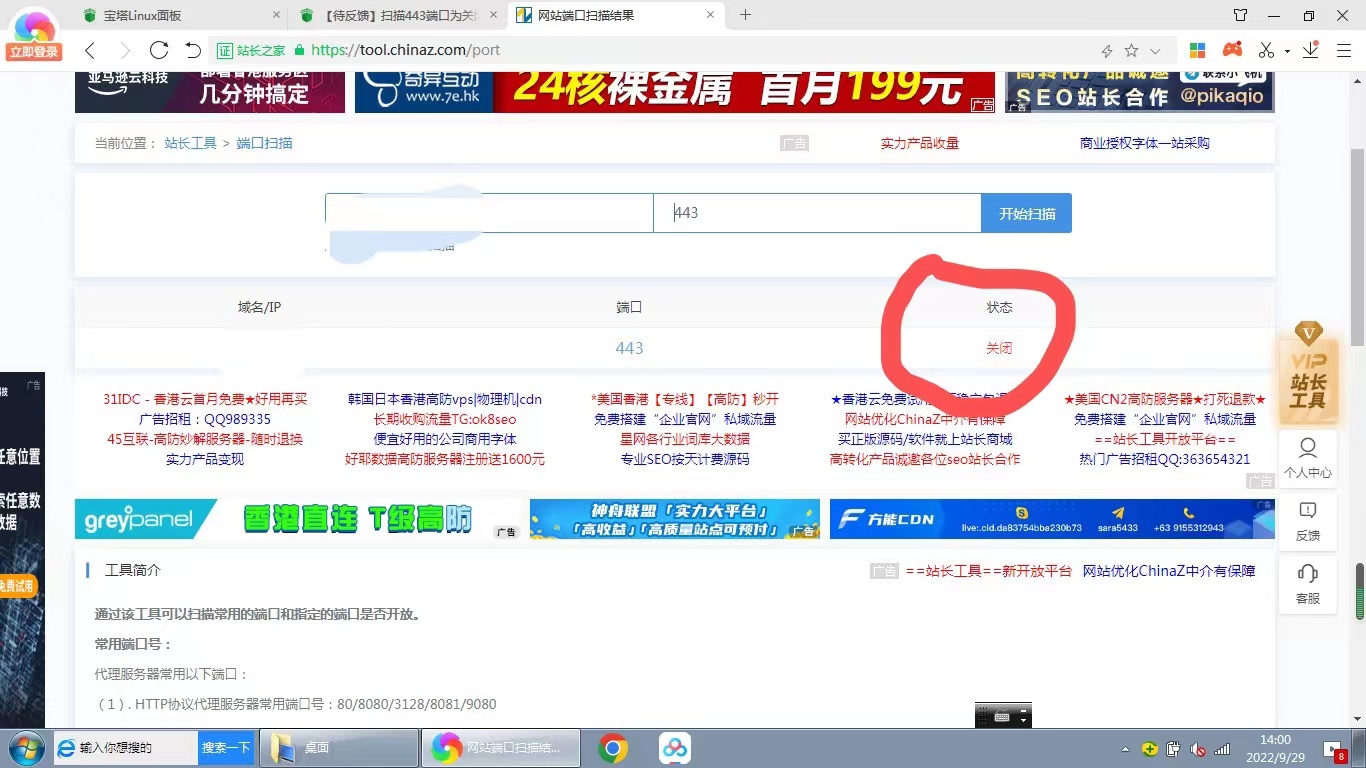Open the 端口扫描 breadcrumb link
1366x768 pixels.
(264, 143)
